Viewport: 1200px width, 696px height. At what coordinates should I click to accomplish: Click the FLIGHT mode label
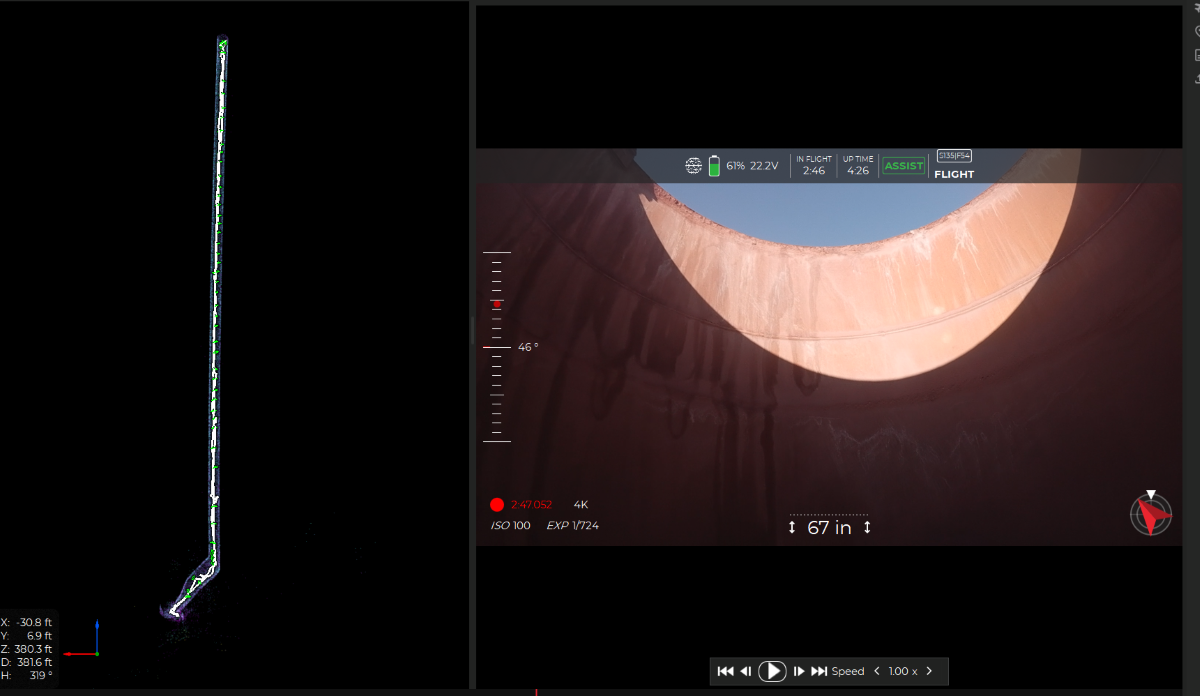[x=954, y=174]
